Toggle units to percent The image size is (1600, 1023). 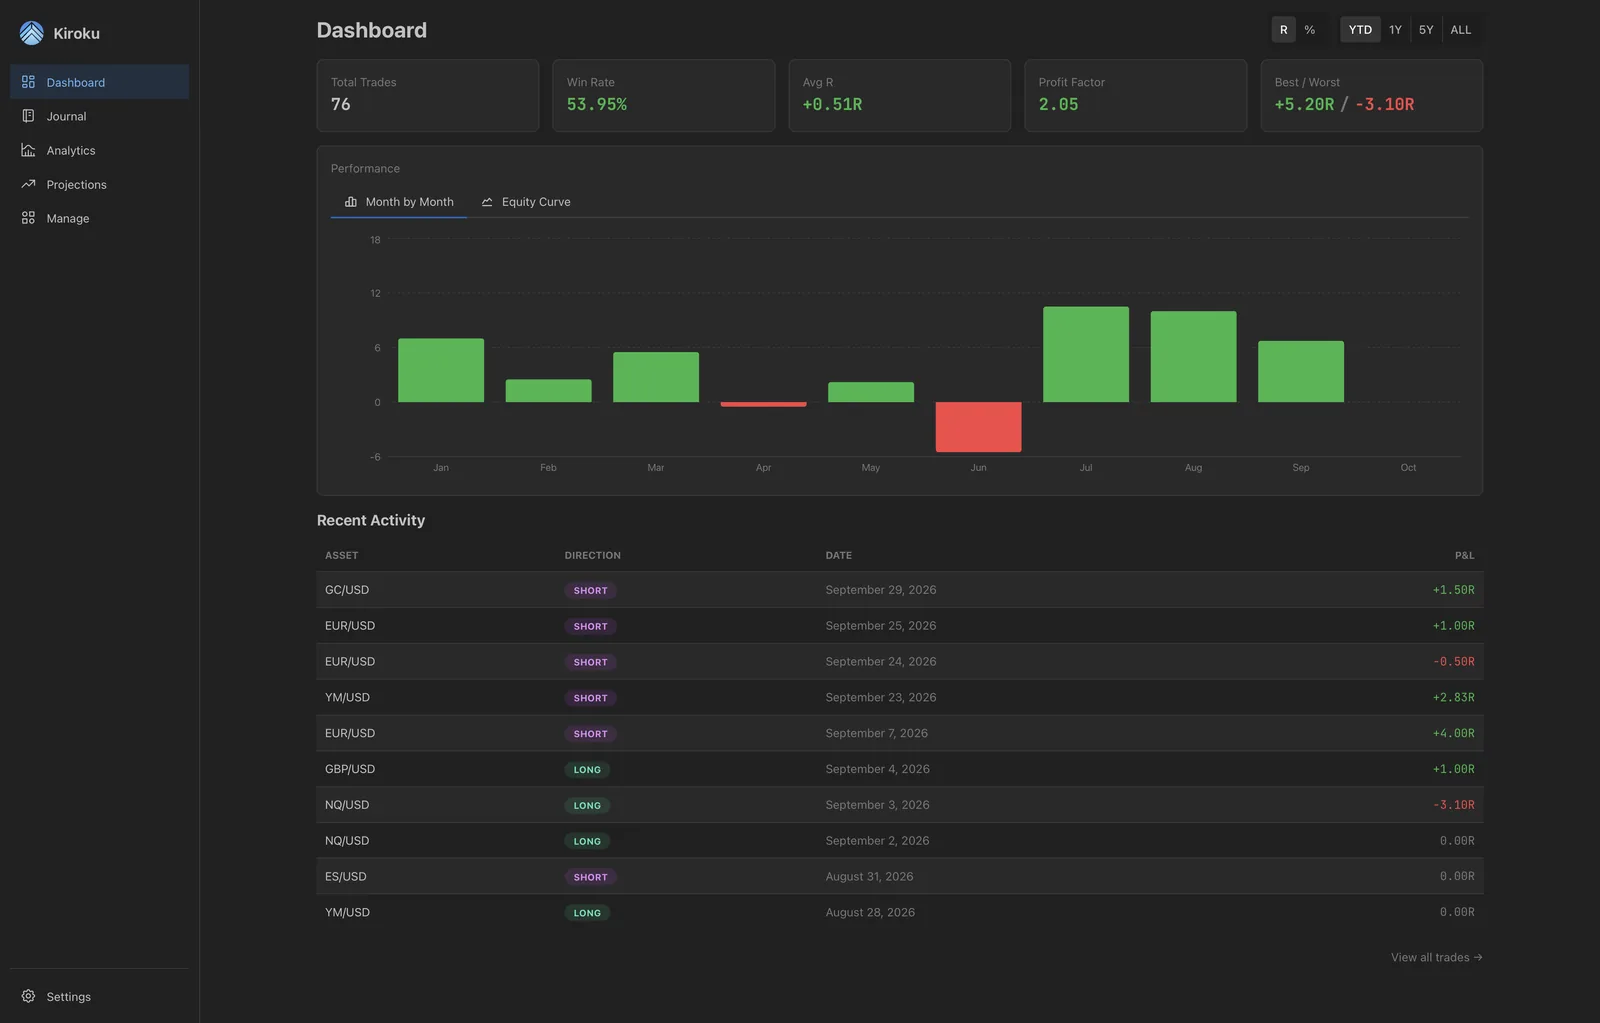1309,30
